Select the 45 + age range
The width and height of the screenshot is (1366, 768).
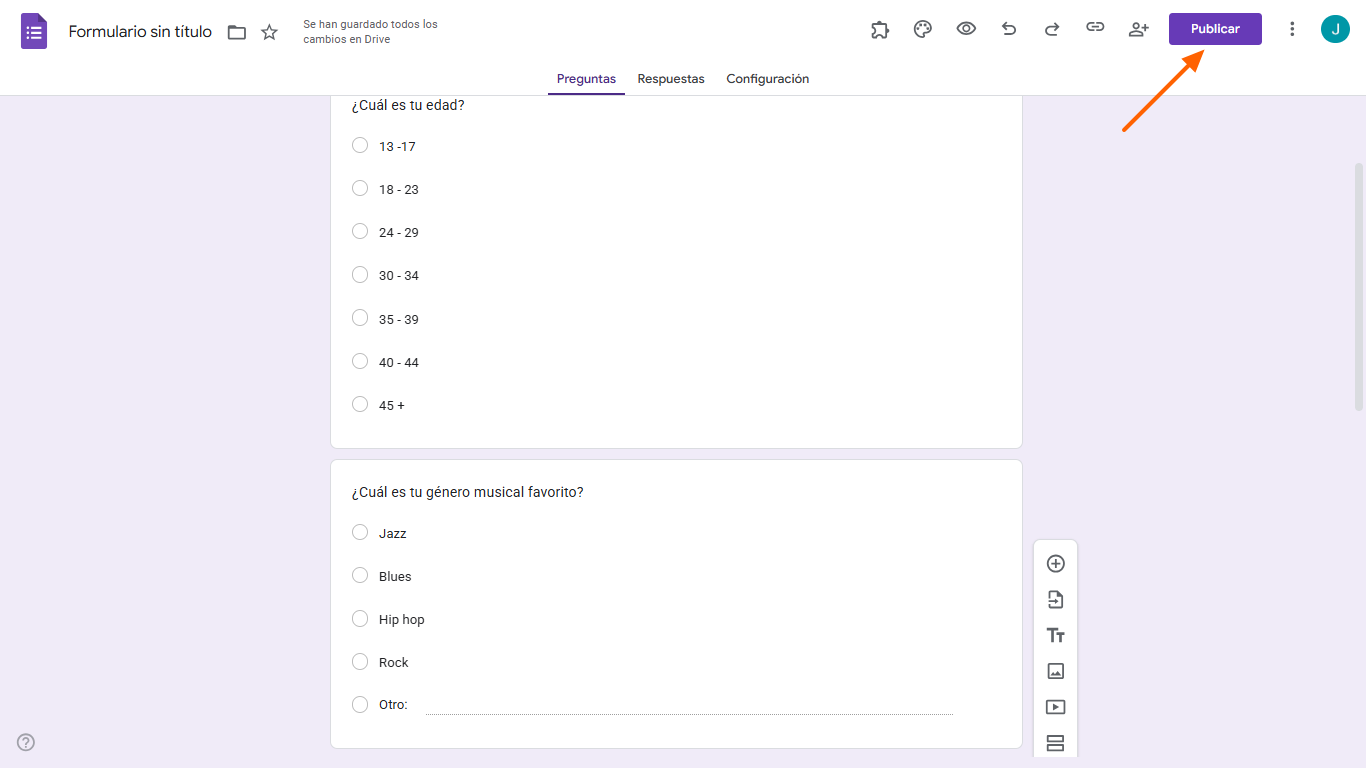(x=360, y=404)
